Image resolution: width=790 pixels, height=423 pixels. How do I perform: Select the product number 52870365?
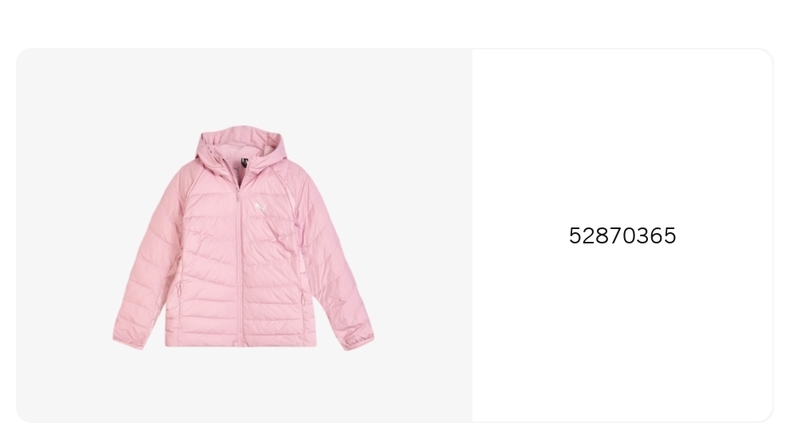coord(622,236)
